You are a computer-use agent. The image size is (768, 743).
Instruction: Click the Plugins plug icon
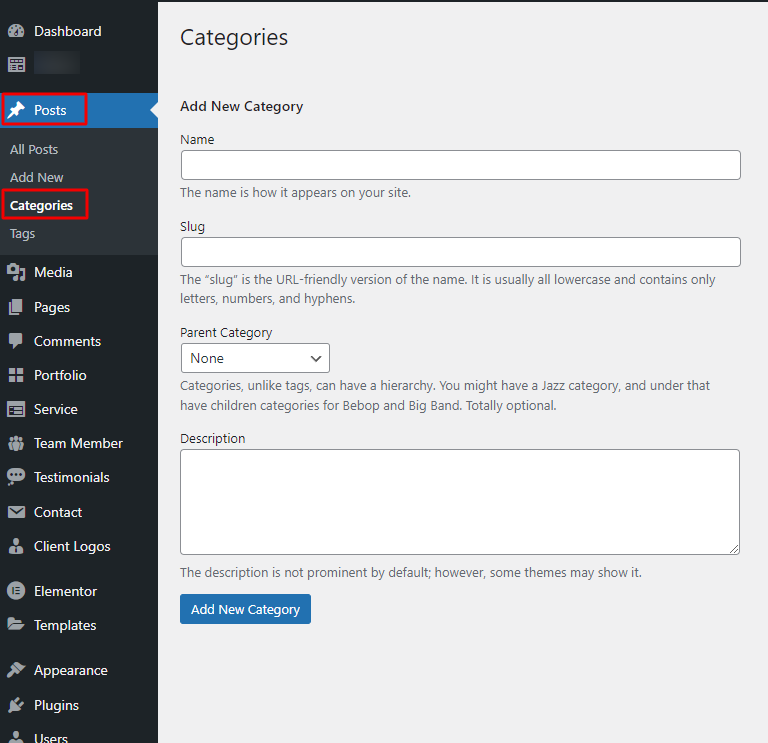pyautogui.click(x=16, y=705)
